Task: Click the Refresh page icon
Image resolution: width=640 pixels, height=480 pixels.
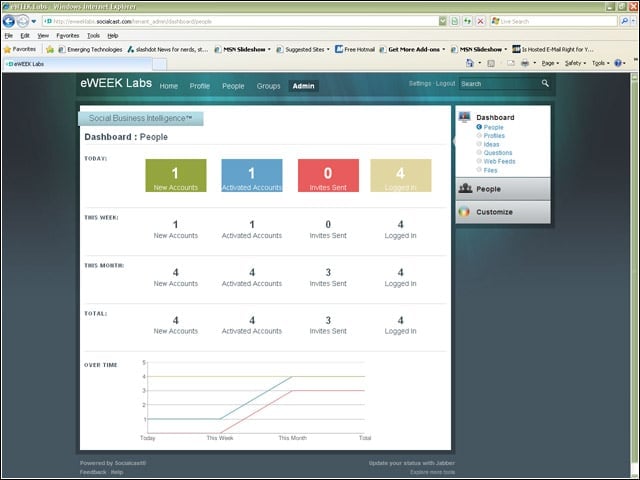Action: [467, 21]
